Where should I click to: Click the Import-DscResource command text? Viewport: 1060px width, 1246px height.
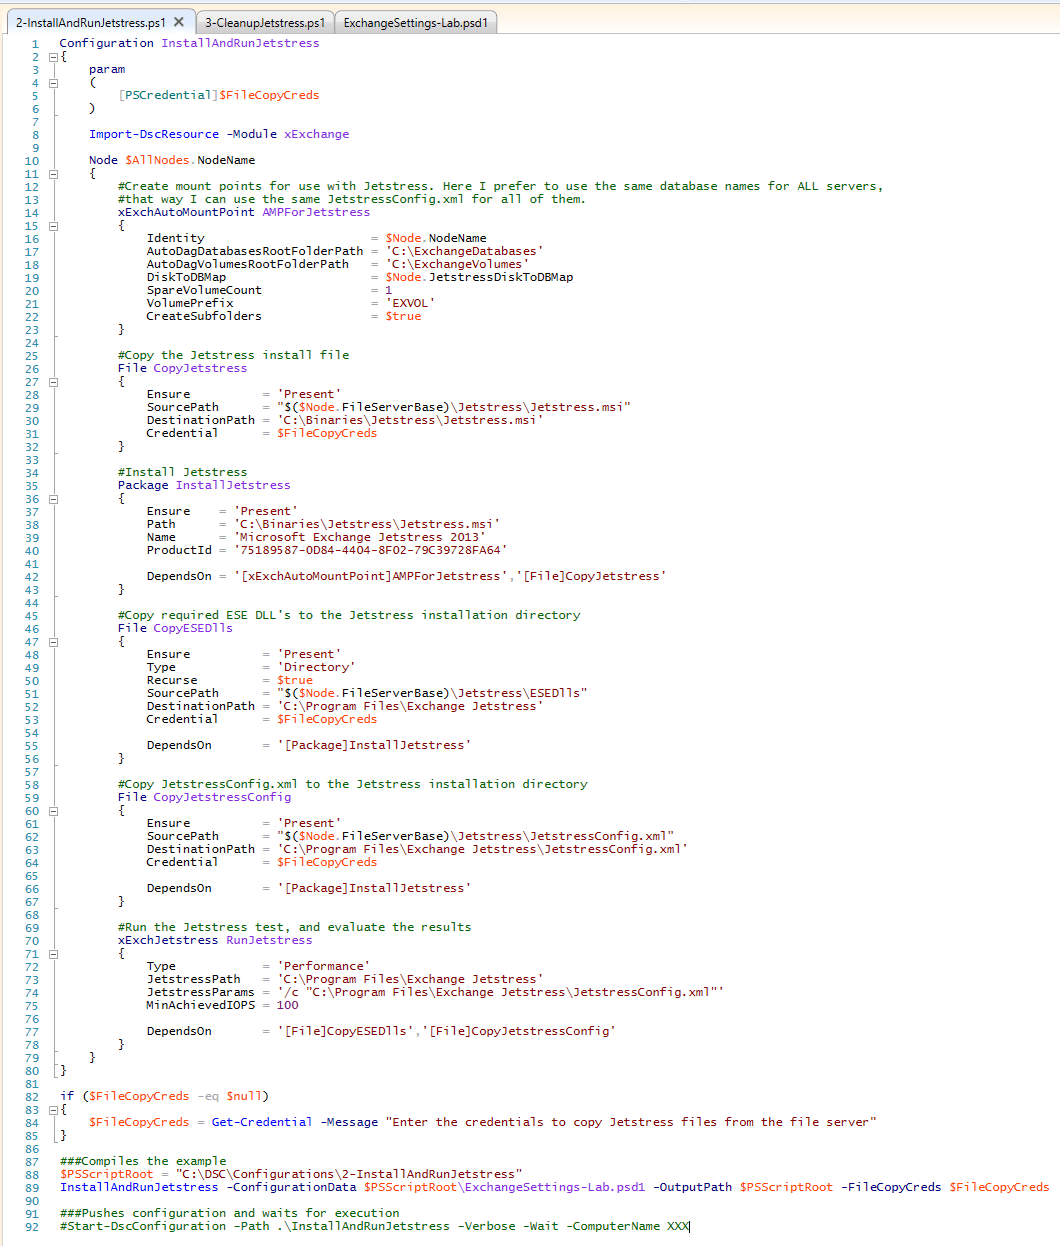tap(153, 134)
